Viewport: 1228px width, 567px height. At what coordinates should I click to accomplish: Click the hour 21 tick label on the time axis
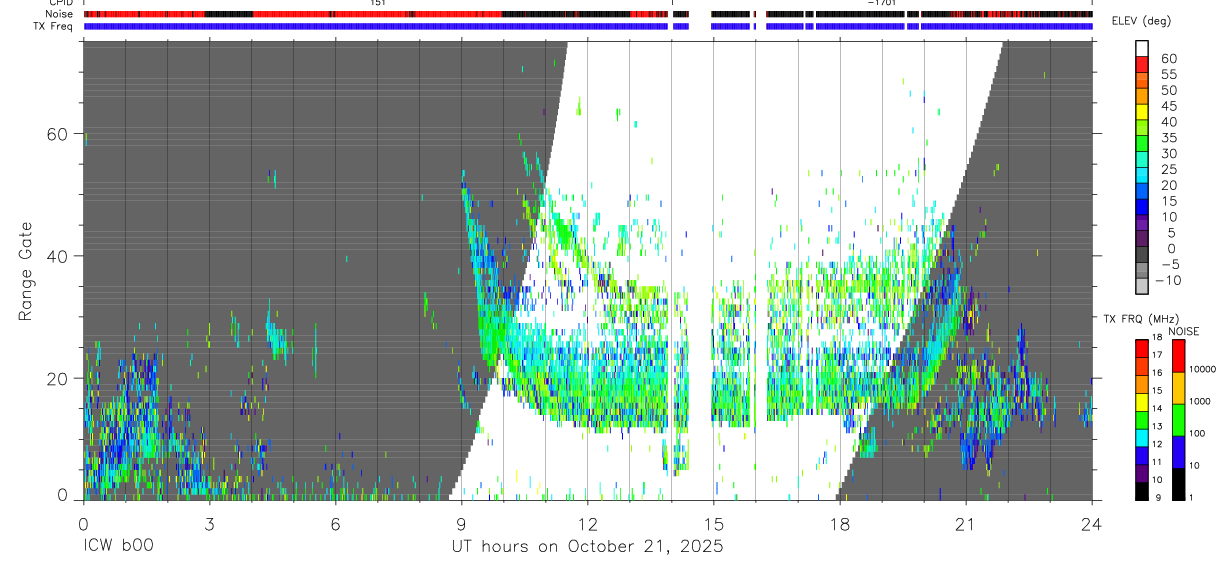965,524
